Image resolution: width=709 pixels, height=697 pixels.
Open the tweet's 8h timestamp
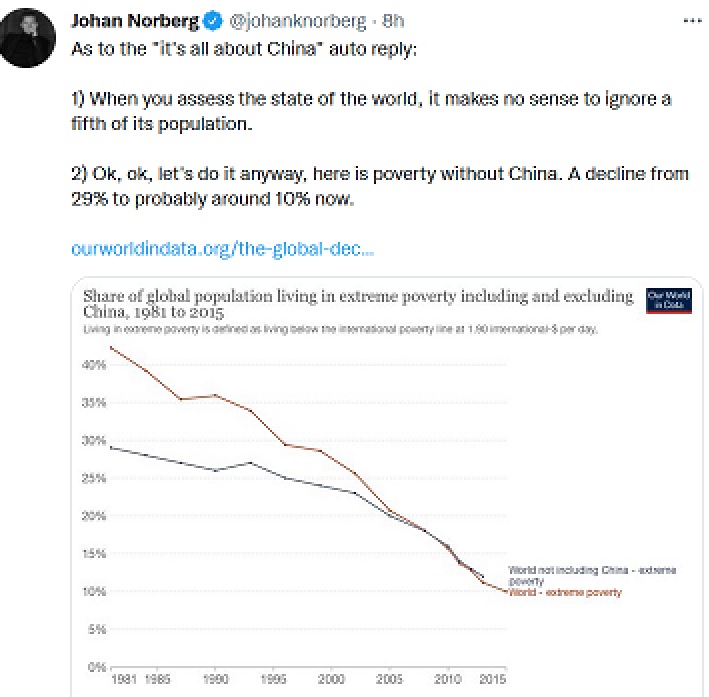[x=393, y=21]
